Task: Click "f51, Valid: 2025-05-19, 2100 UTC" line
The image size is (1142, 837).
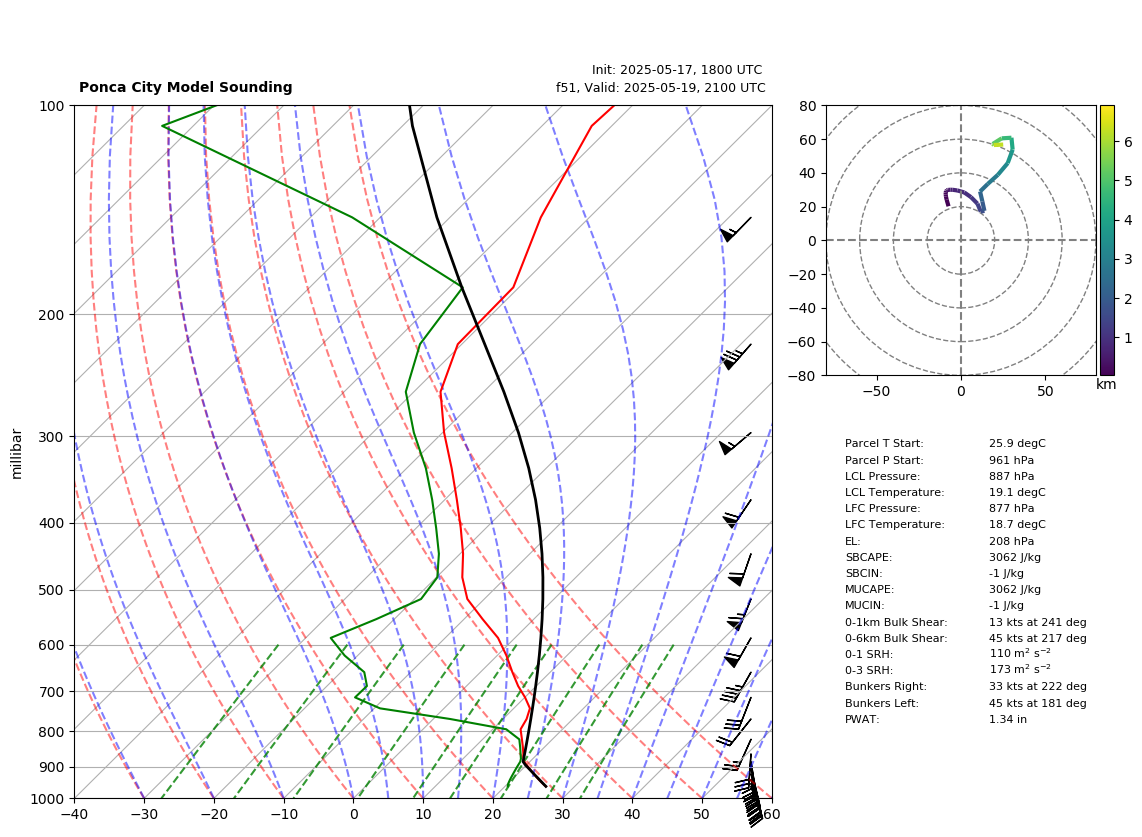Action: coord(661,87)
